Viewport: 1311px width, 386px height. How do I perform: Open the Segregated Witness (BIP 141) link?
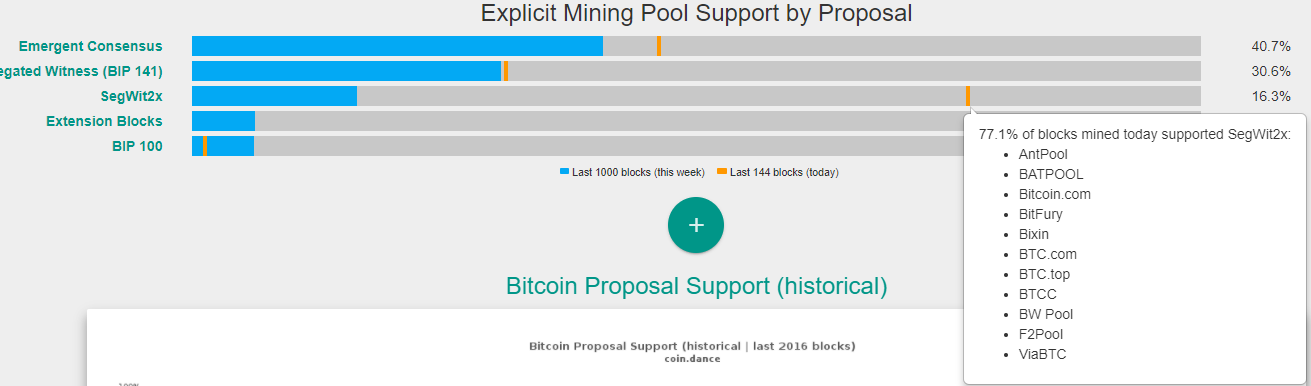[81, 71]
